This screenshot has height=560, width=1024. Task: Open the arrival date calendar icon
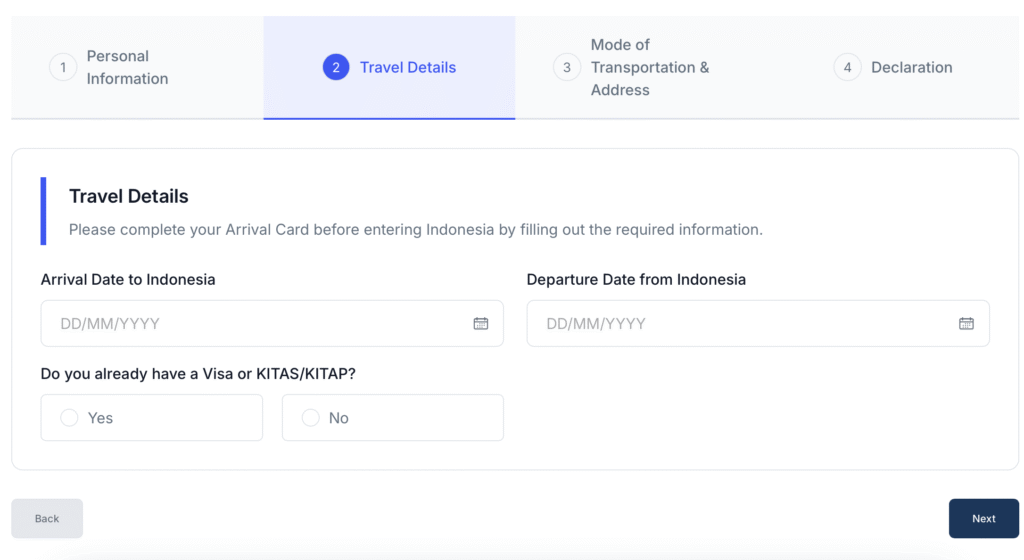(481, 324)
